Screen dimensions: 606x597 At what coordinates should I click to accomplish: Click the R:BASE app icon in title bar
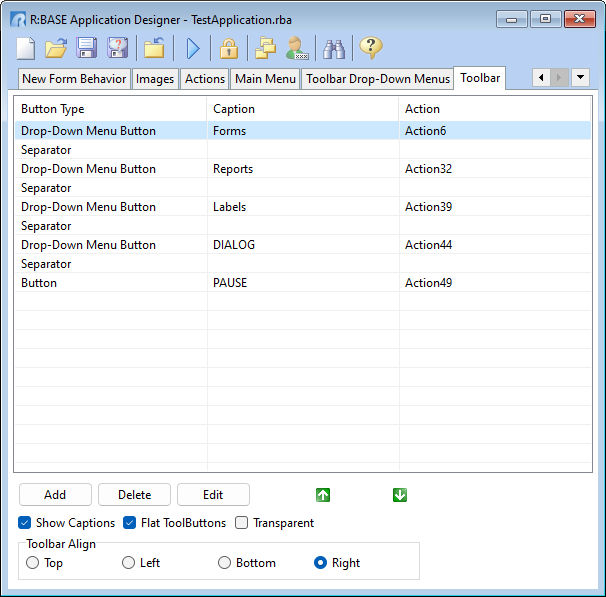click(18, 19)
